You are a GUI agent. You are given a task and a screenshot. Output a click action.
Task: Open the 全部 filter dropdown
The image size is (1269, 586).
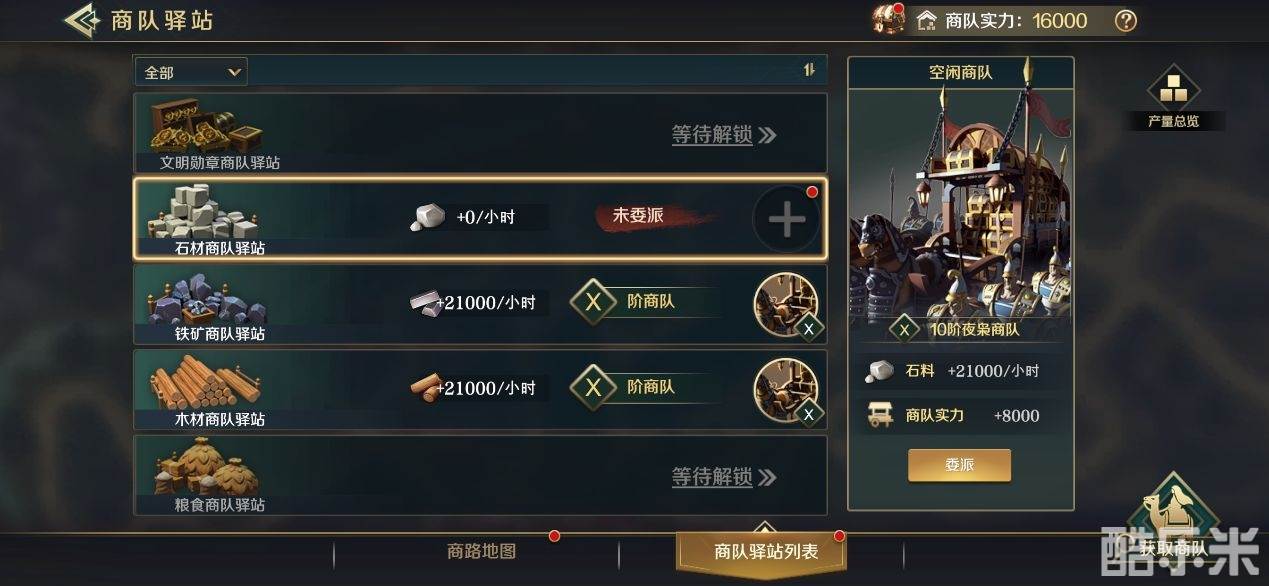pyautogui.click(x=191, y=72)
